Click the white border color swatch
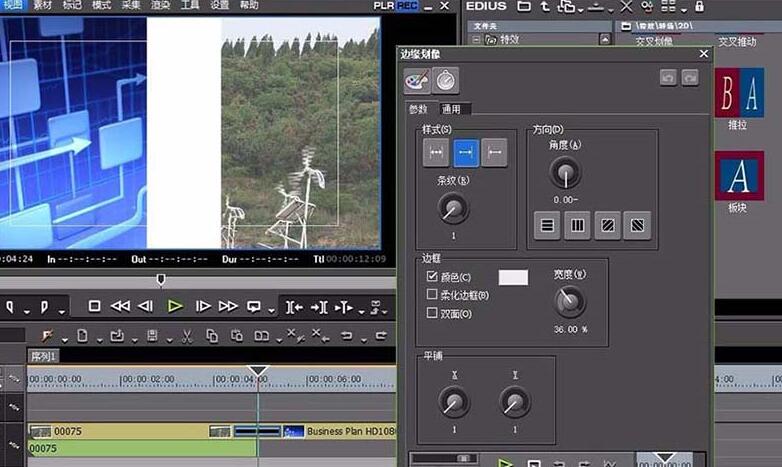The height and width of the screenshot is (467, 782). tap(513, 277)
